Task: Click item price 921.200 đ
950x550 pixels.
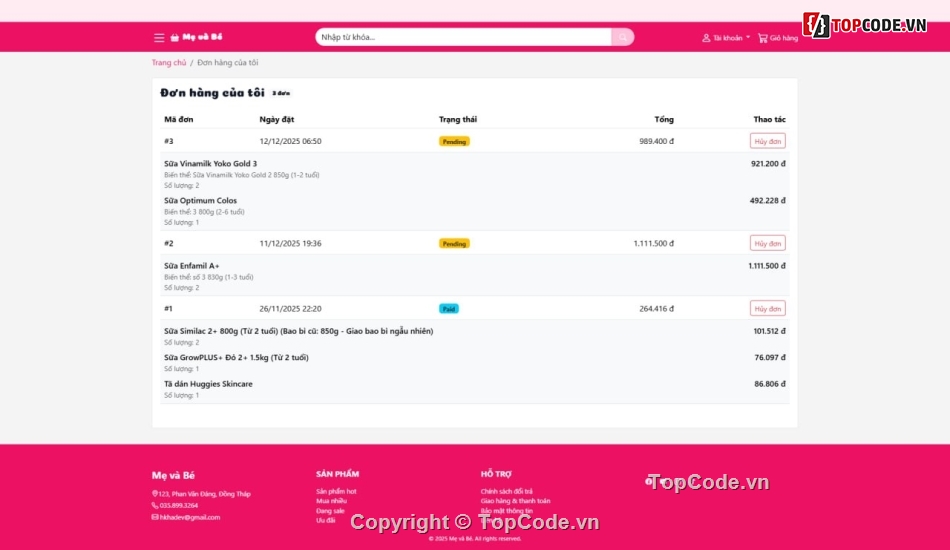Action: pos(768,164)
